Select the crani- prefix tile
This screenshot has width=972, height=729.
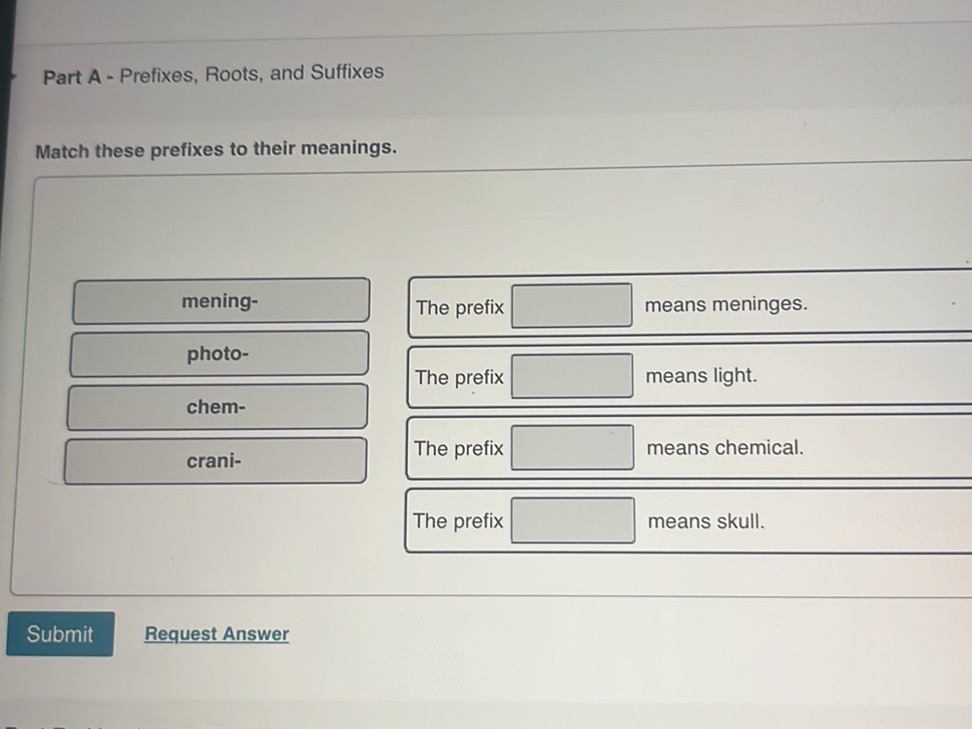(216, 460)
